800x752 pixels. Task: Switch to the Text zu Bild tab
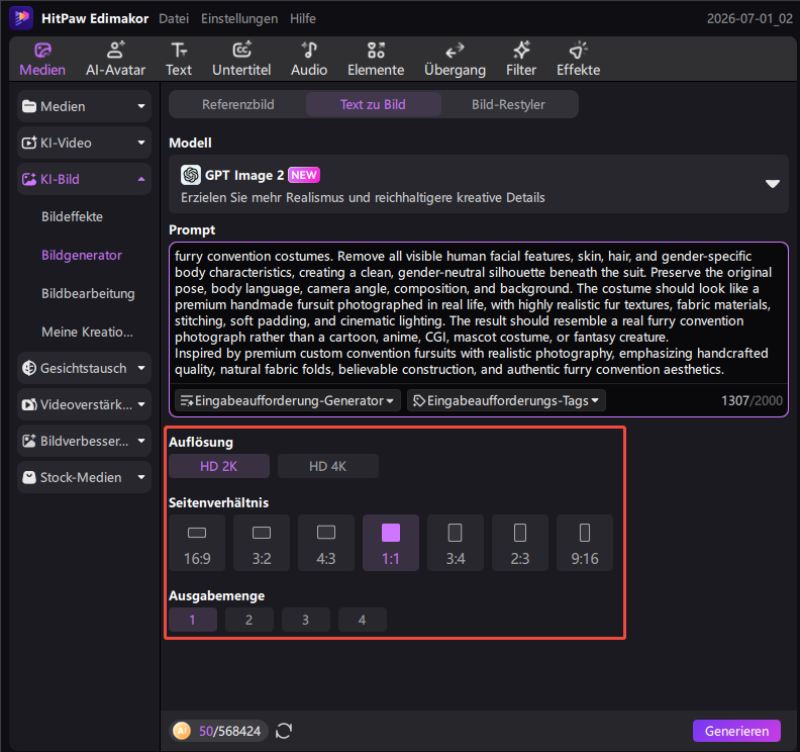pos(373,105)
